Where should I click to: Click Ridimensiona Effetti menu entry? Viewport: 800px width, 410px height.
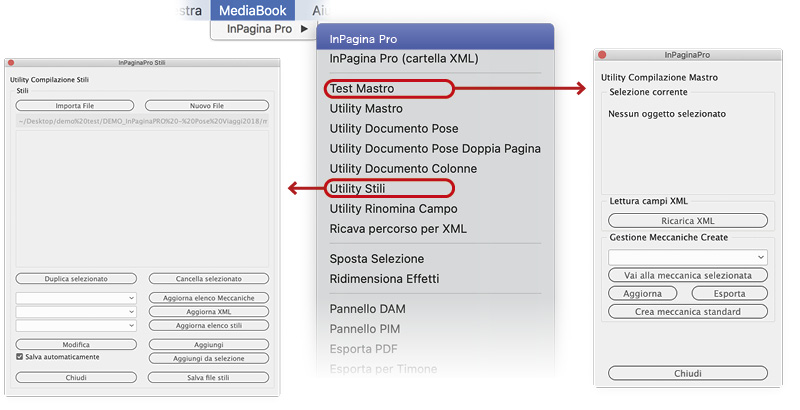[384, 278]
